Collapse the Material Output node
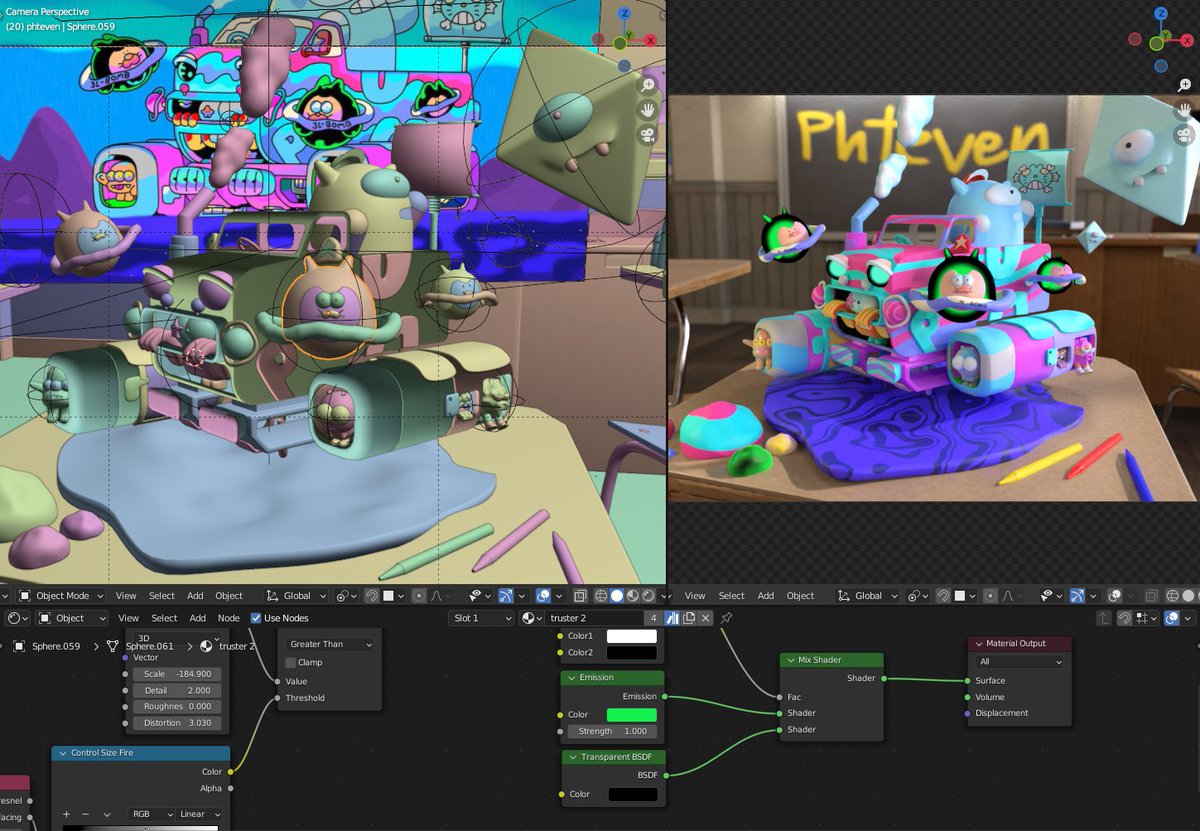 (x=978, y=644)
